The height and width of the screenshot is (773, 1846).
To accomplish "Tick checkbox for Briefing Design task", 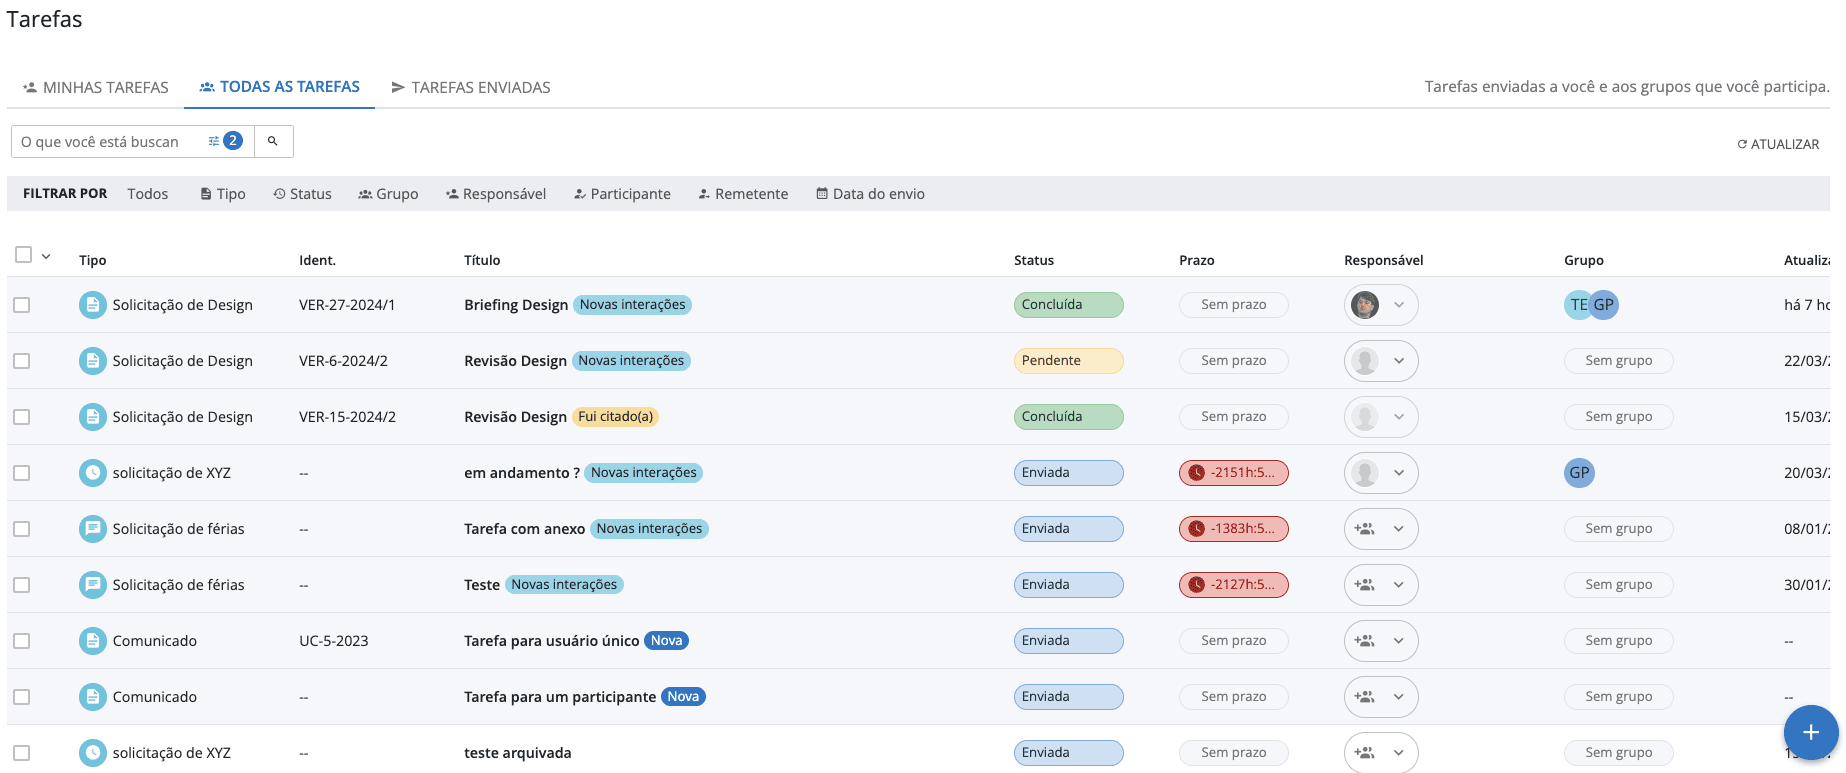I will pyautogui.click(x=22, y=305).
